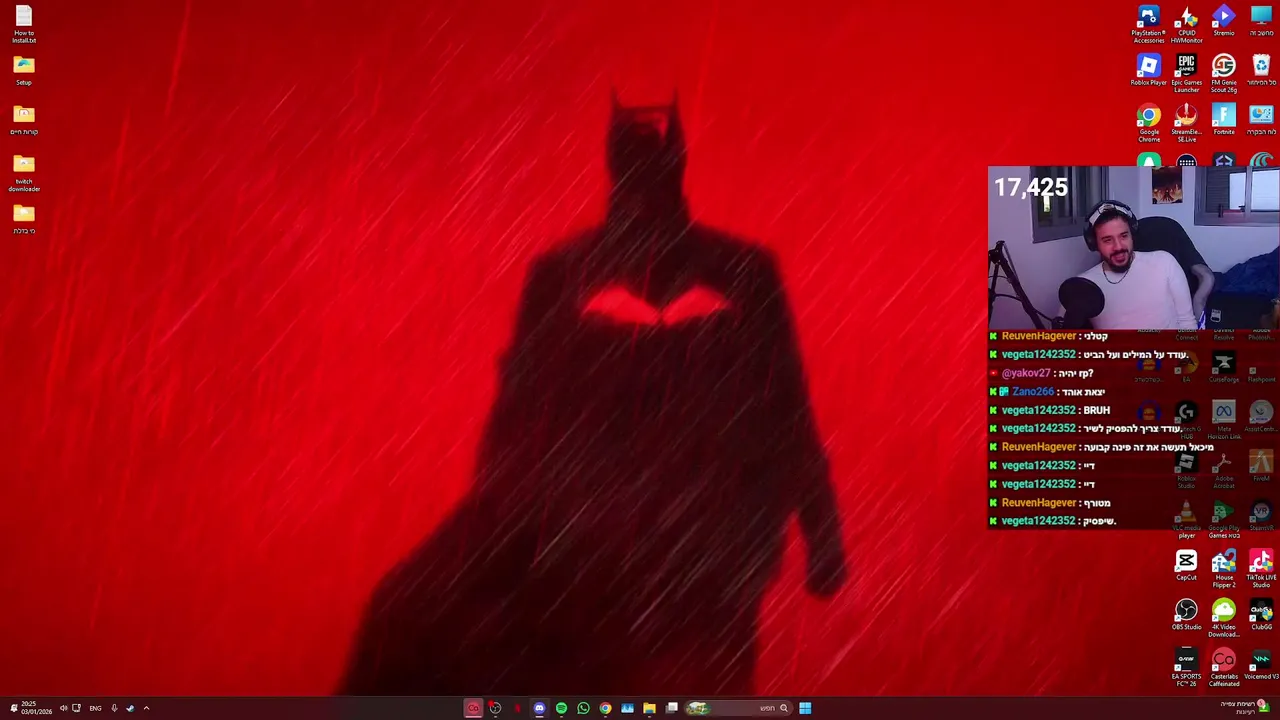Click the 17,425 viewer counter overlay
This screenshot has width=1280, height=720.
(1031, 188)
